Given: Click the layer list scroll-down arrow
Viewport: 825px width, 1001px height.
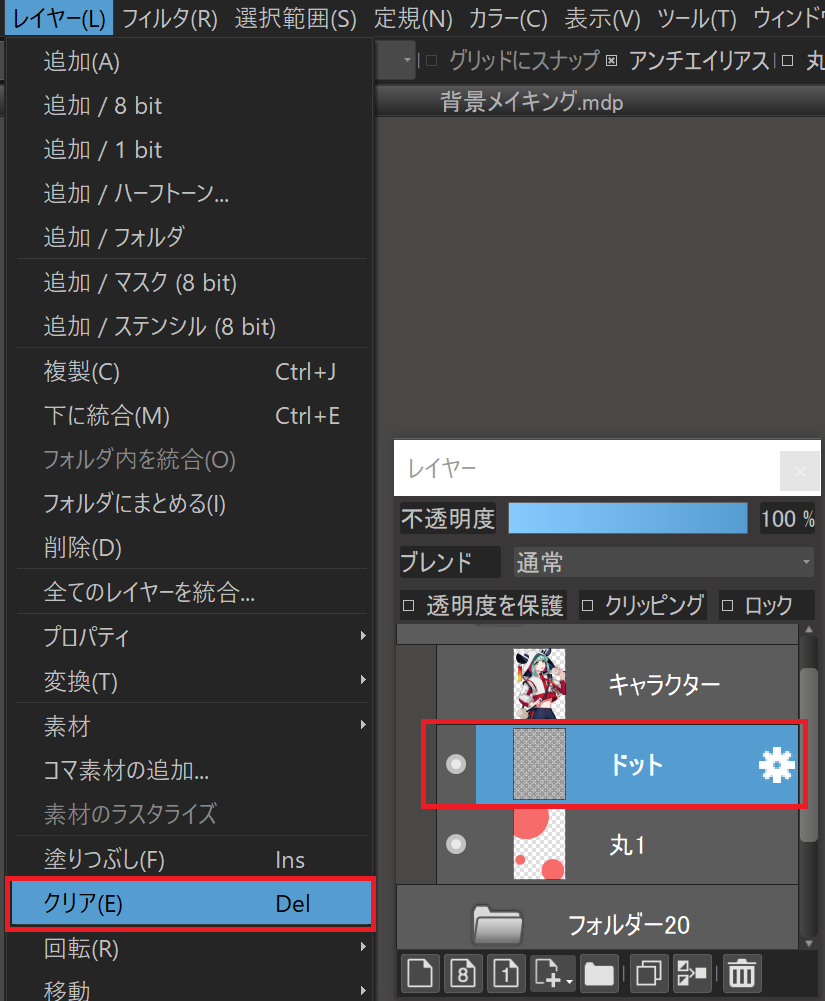Looking at the screenshot, I should pos(809,942).
